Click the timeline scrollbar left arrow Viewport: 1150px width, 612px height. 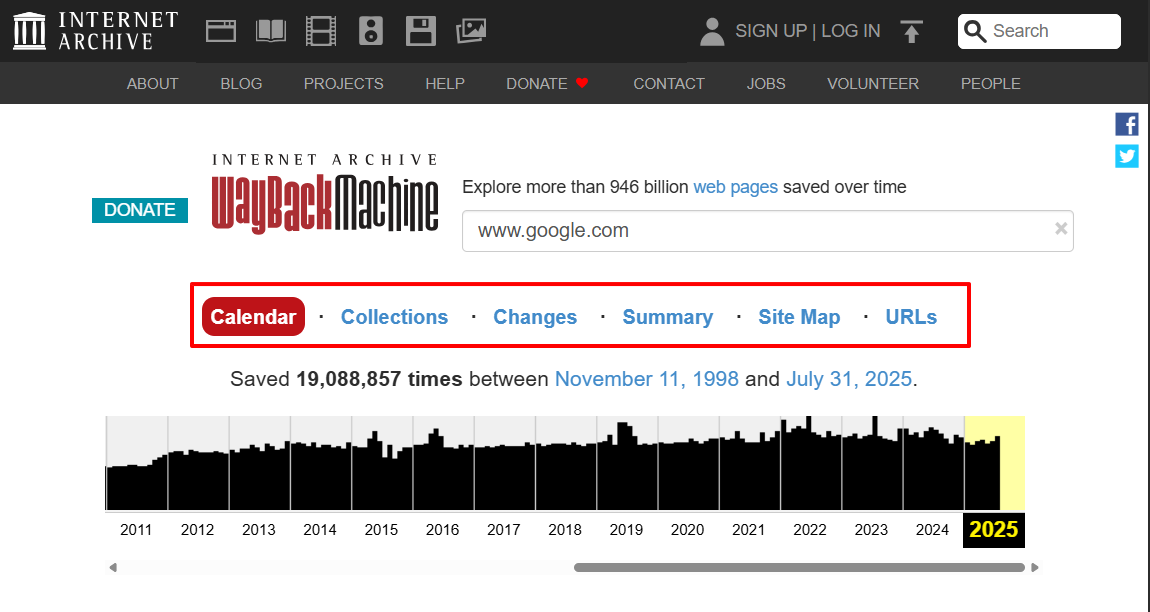pos(113,567)
